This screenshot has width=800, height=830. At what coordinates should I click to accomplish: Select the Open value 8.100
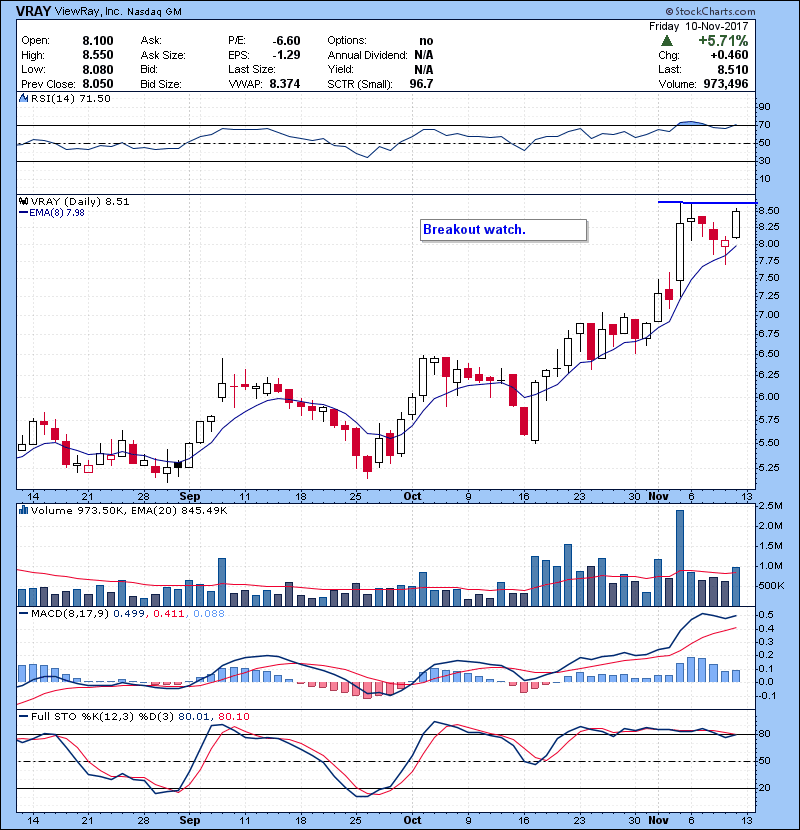click(x=98, y=41)
